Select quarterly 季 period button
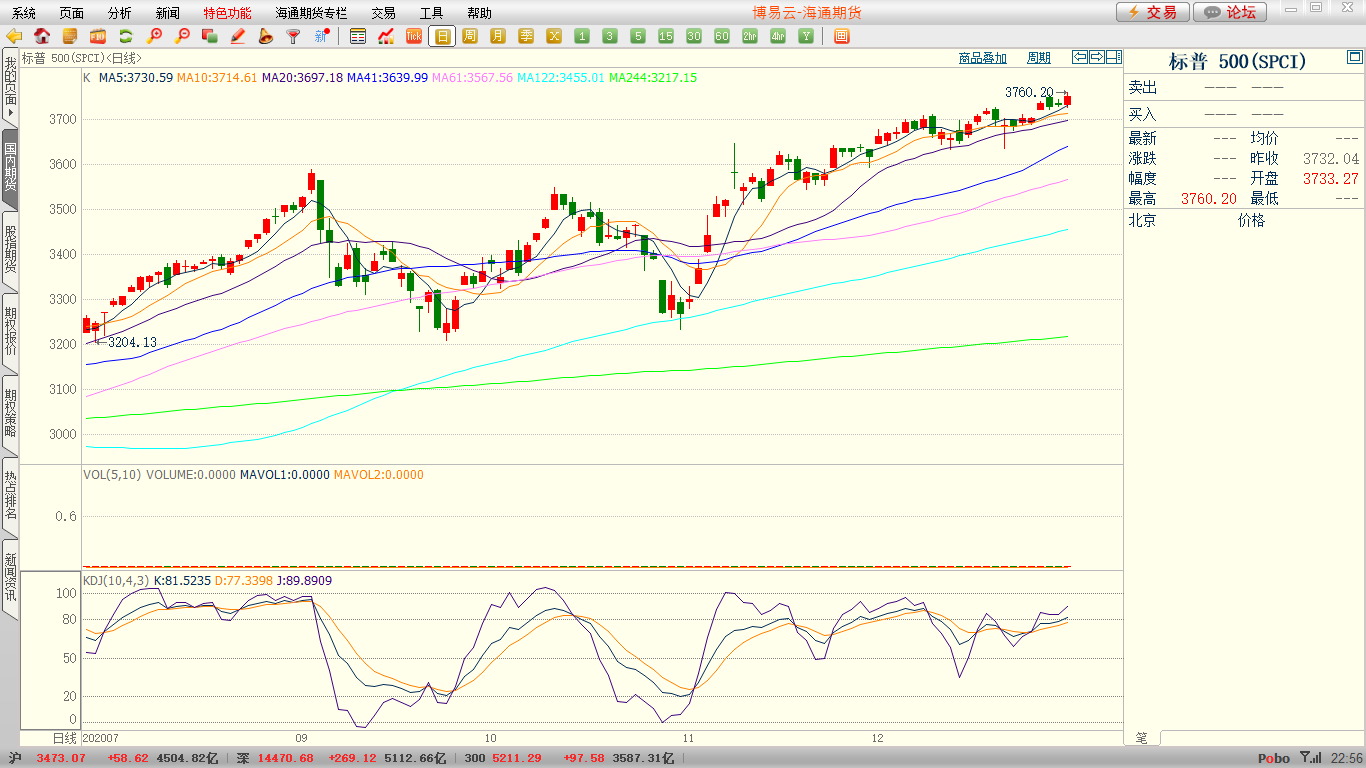The image size is (1366, 768). (x=526, y=36)
